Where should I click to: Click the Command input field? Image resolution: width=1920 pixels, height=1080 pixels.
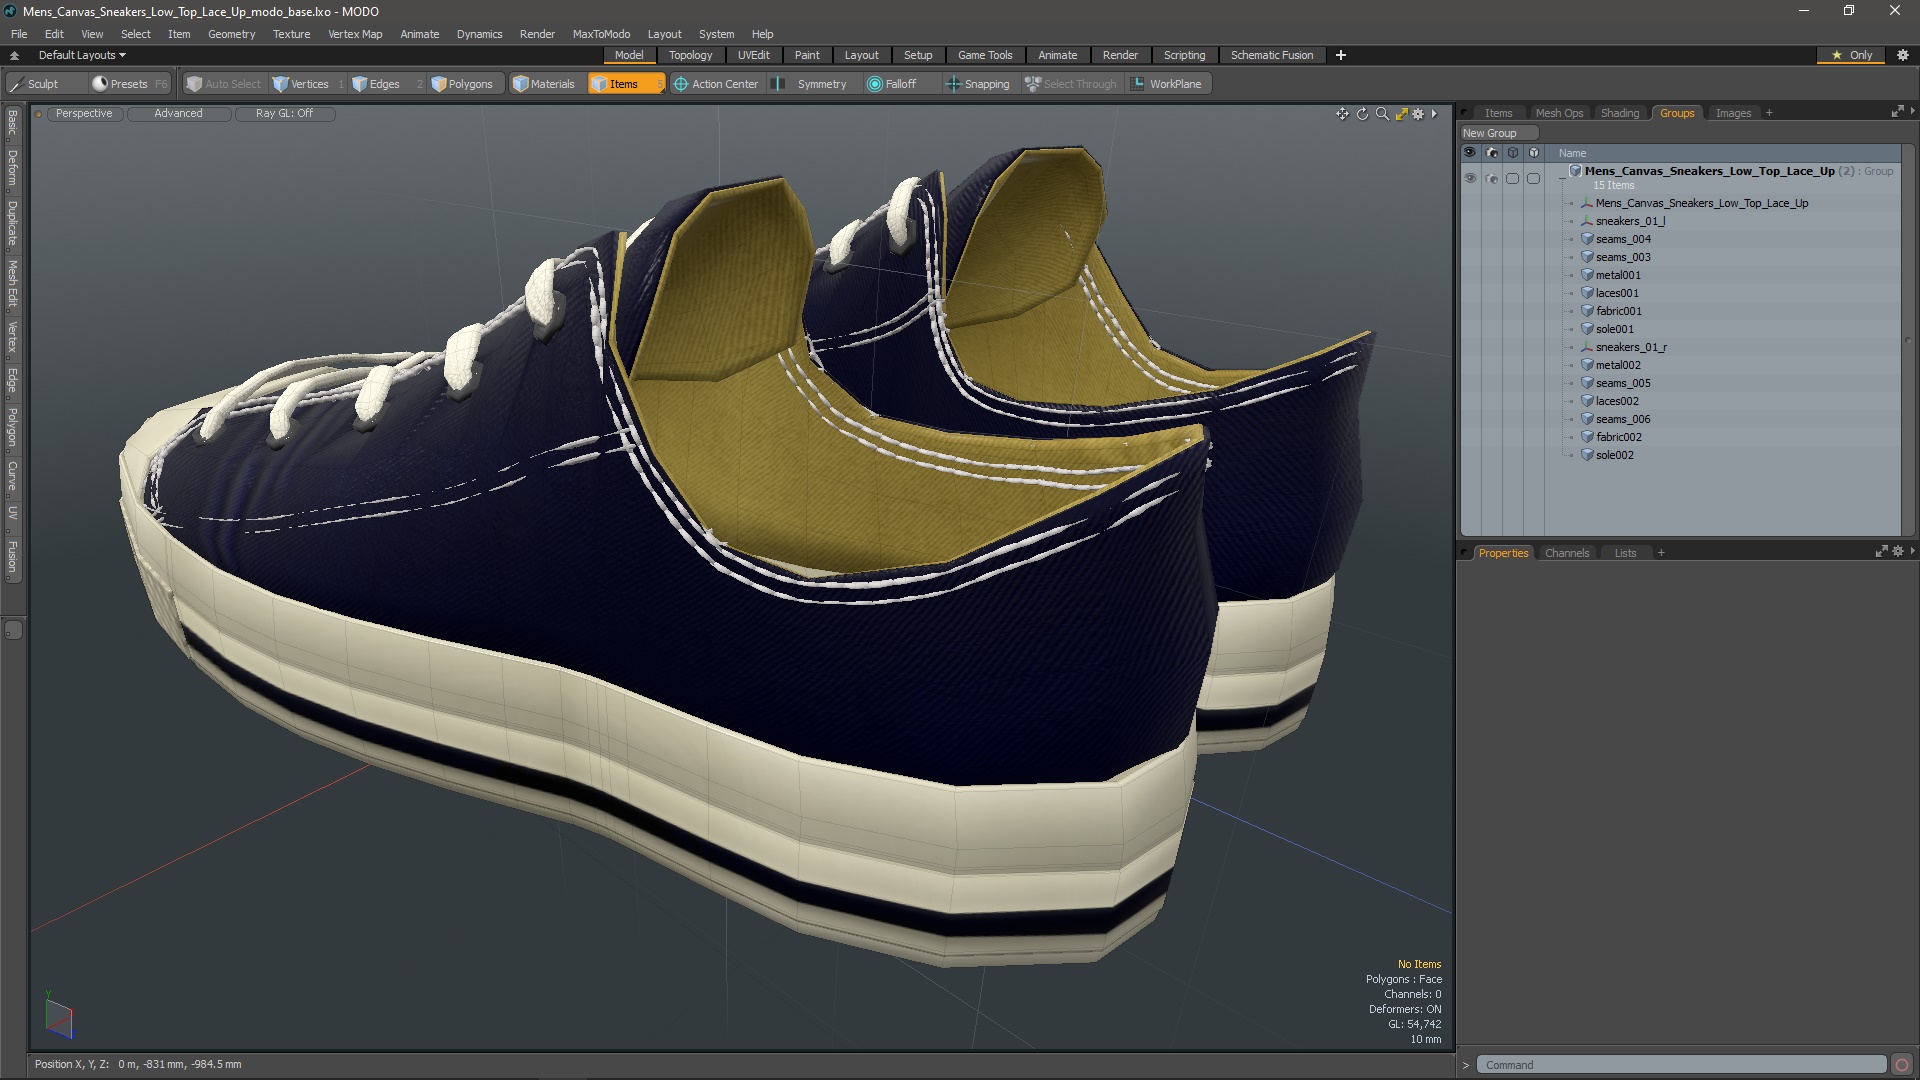(1682, 1065)
